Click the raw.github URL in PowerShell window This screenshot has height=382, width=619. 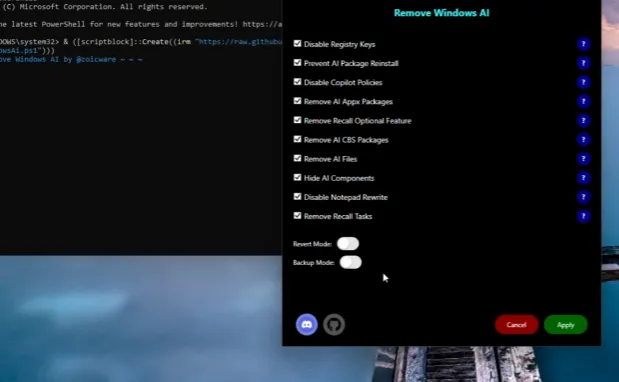click(239, 42)
